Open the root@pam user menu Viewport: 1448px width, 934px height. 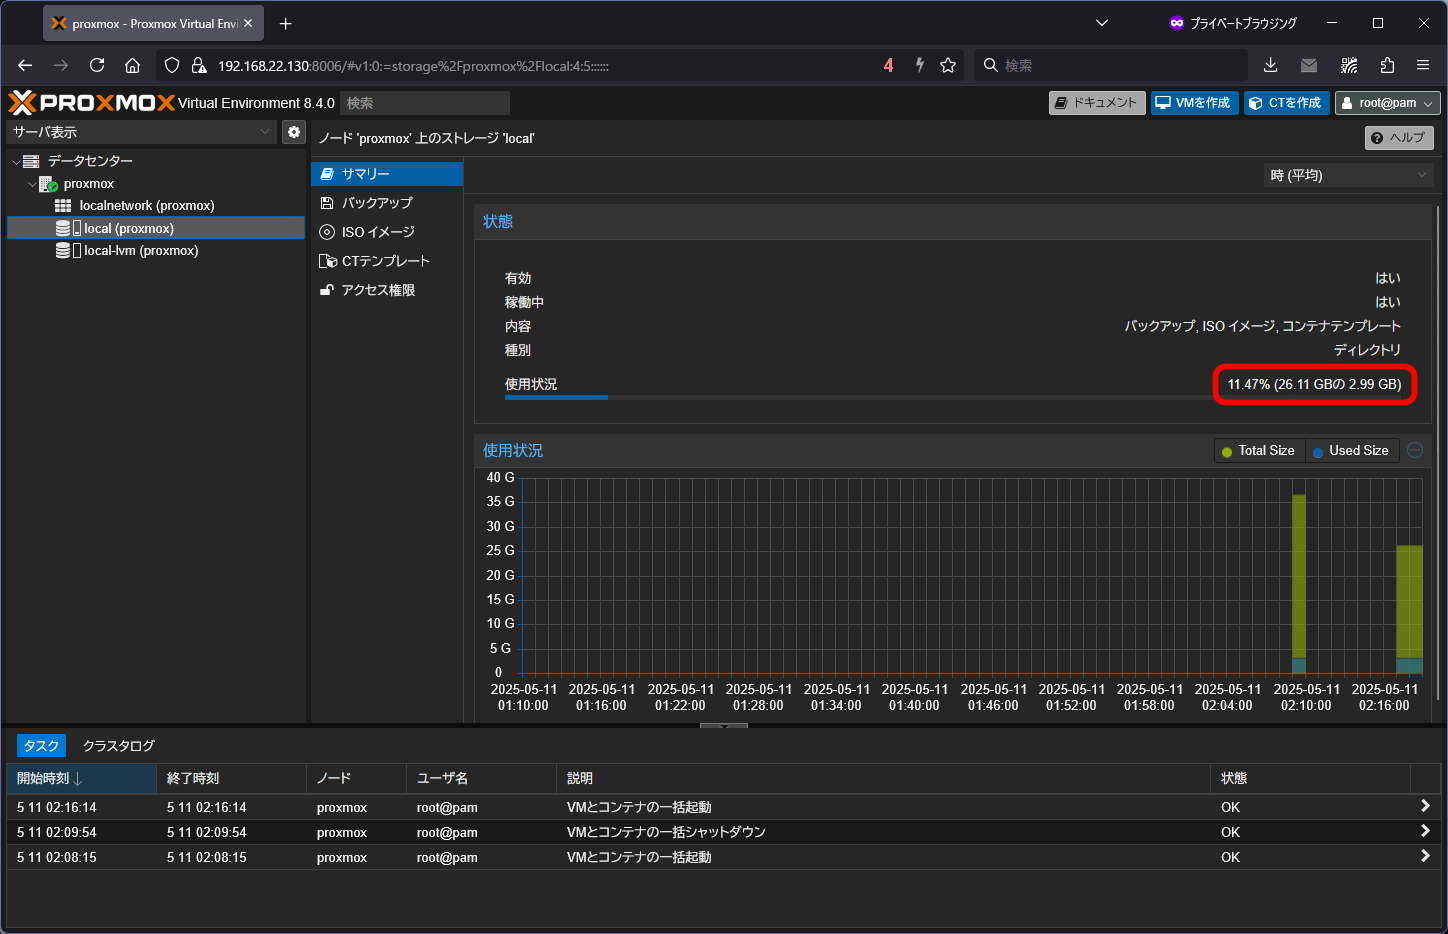1388,103
